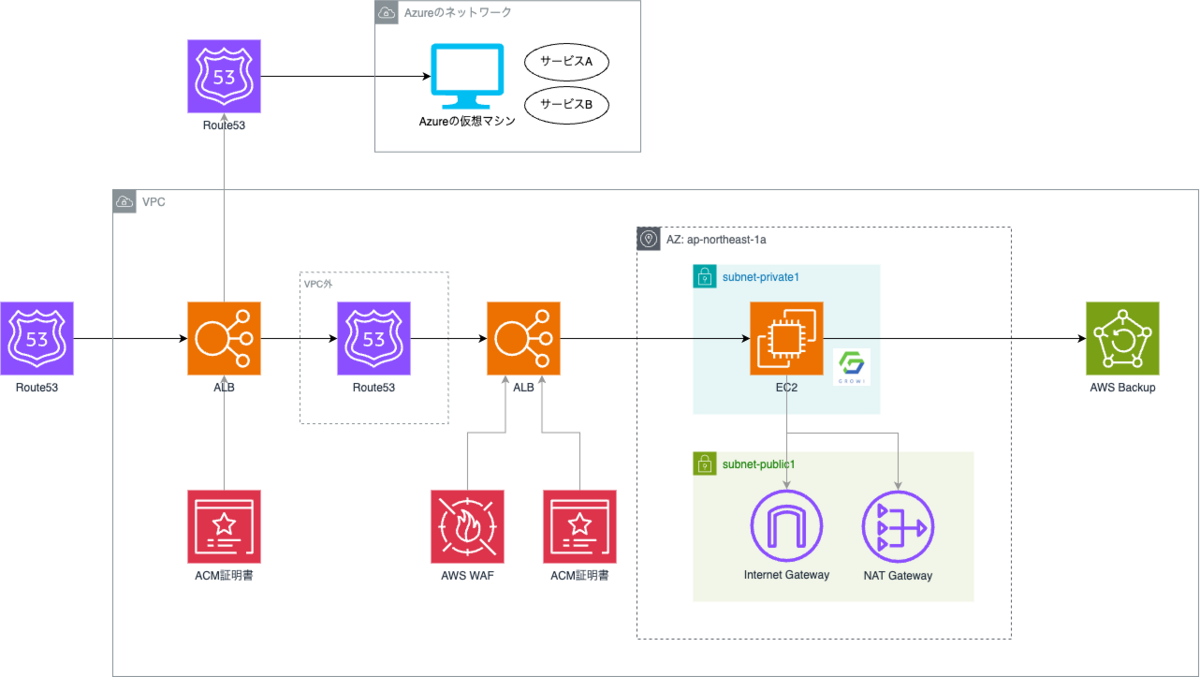Select the サービスB ellipse

567,104
